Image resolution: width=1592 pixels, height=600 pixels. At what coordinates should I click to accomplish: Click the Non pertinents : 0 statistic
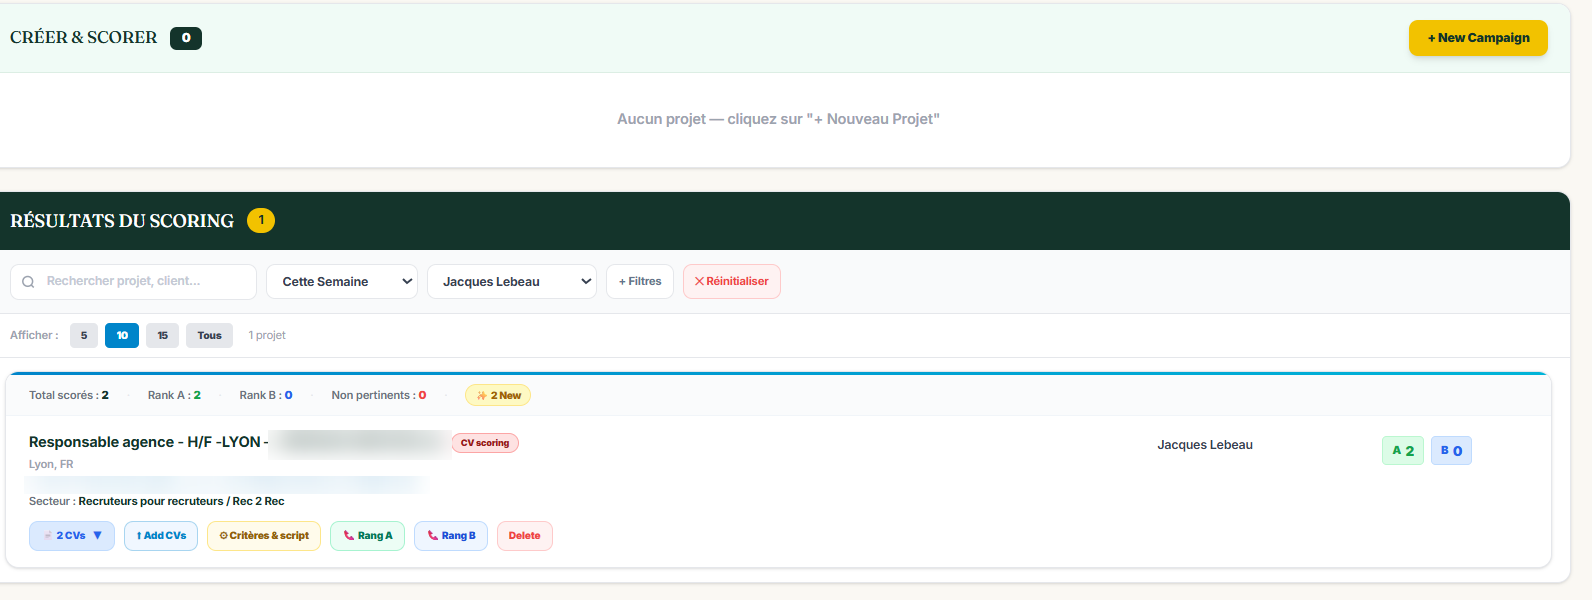[379, 396]
